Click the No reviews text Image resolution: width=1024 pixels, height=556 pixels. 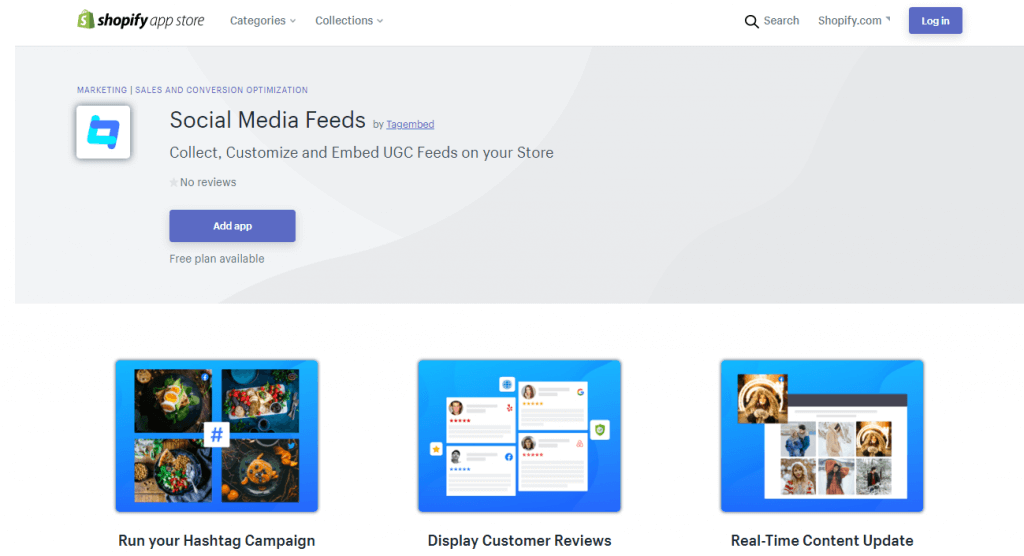pos(208,182)
